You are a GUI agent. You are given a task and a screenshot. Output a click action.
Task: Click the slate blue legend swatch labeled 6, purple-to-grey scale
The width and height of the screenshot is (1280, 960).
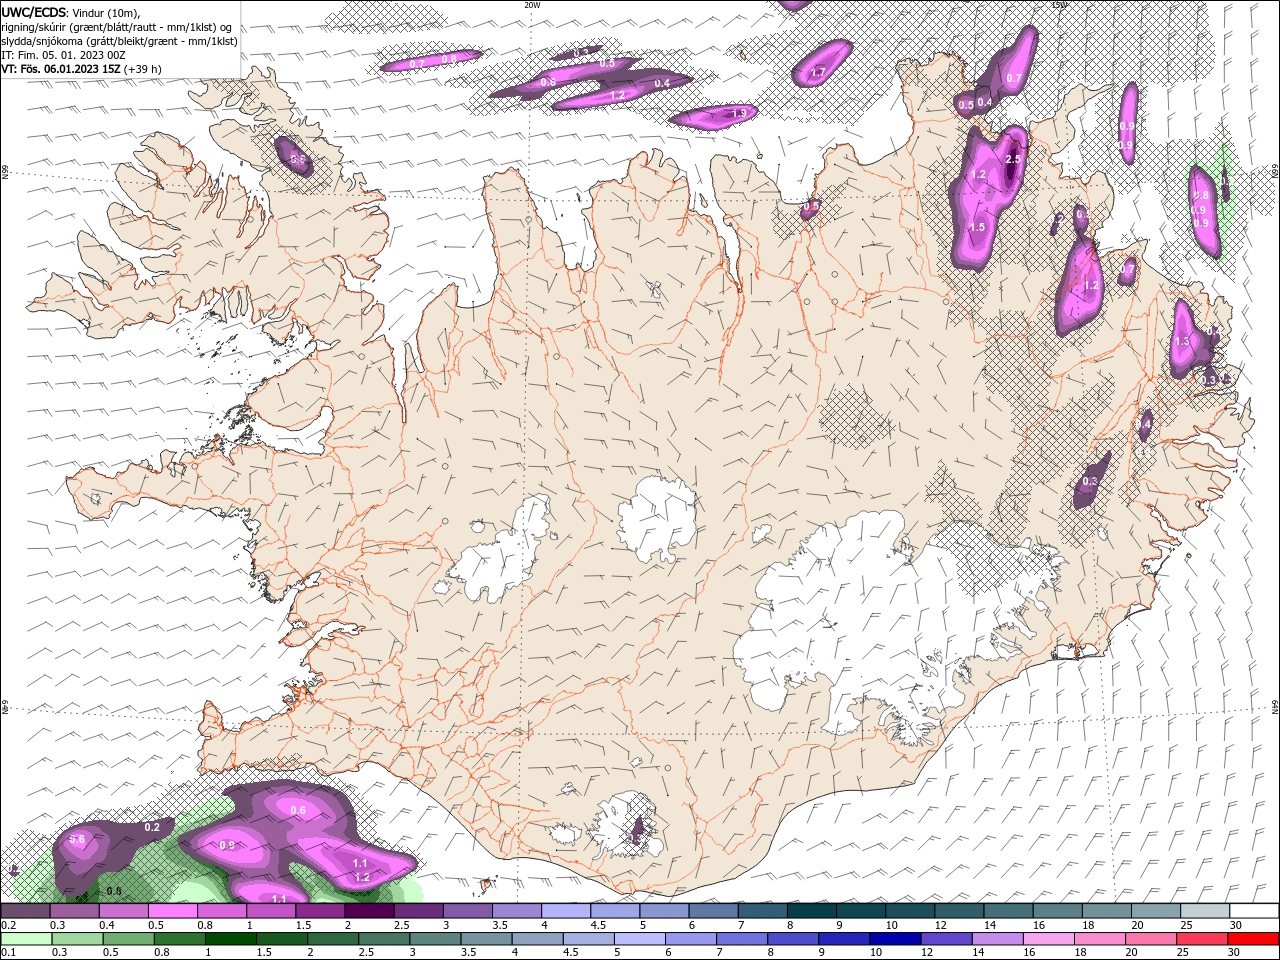[x=714, y=910]
